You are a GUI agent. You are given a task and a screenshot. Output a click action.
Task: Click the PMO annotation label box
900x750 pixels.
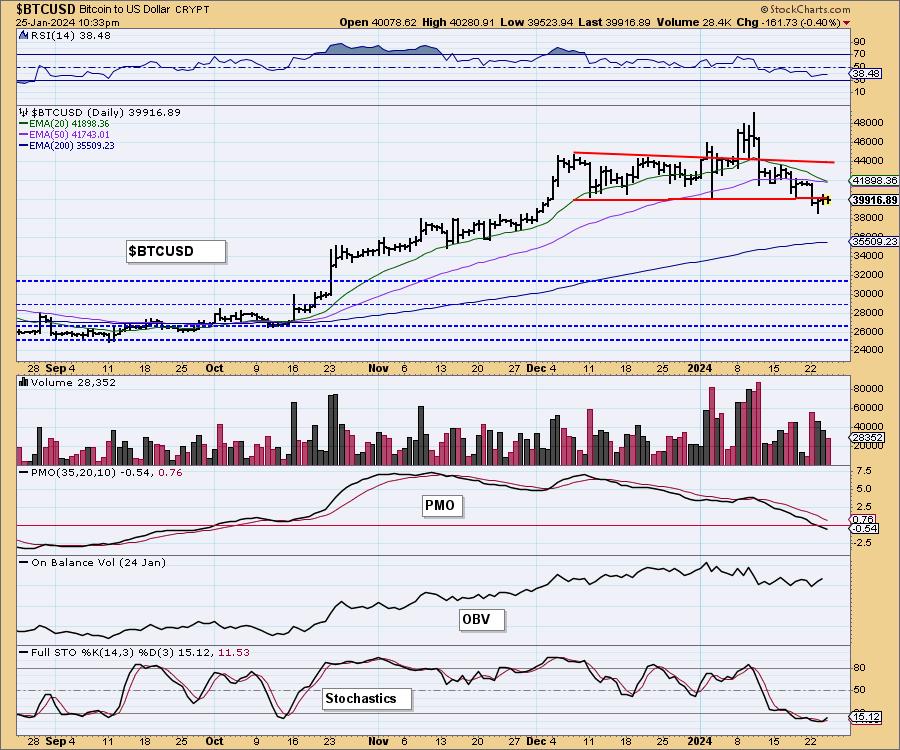442,505
